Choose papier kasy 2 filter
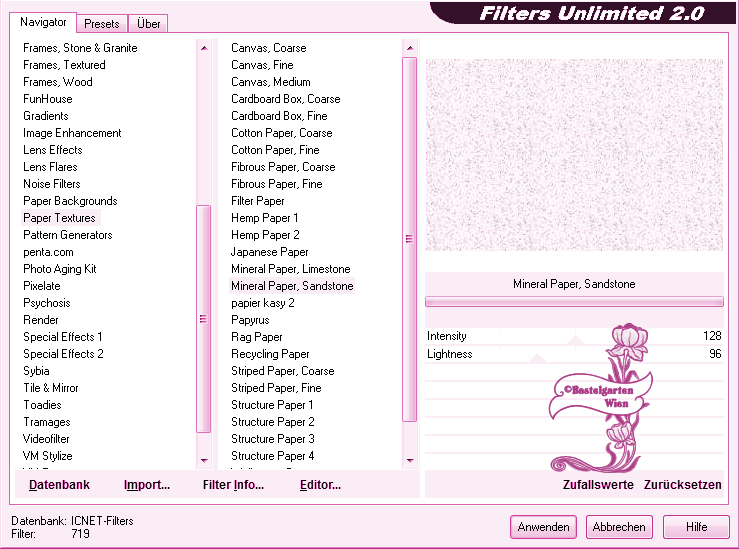The image size is (739, 549). [x=263, y=303]
